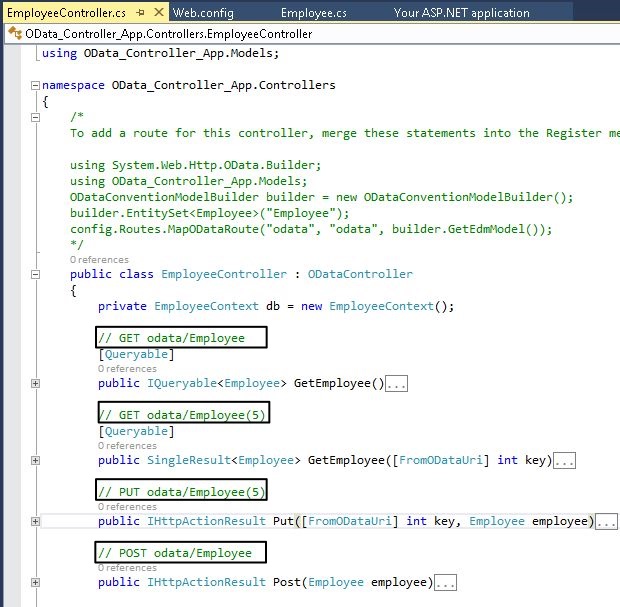Screen dimensions: 620x607
Task: Click the class icon in navigation bar
Action: pyautogui.click(x=15, y=33)
